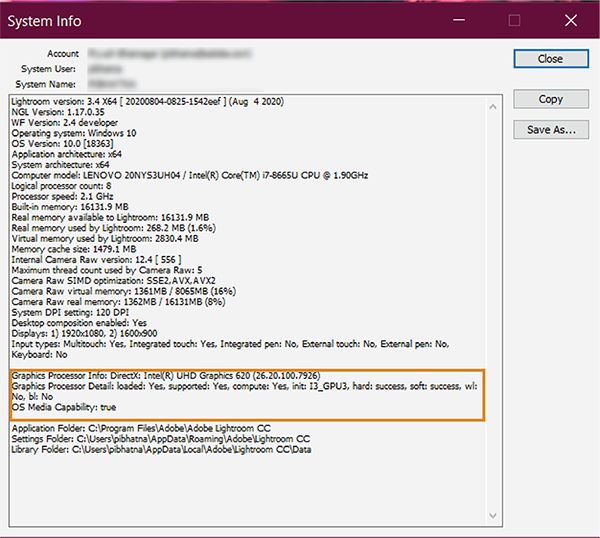
Task: Click the Application Folder path line
Action: 141,428
